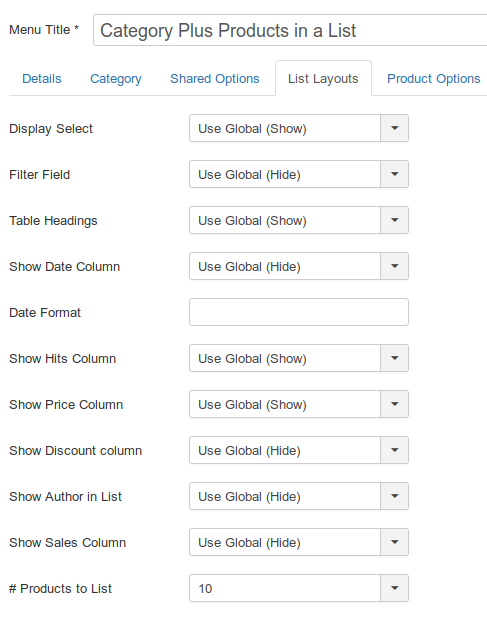Click the "Show Author in List" label

click(x=65, y=497)
